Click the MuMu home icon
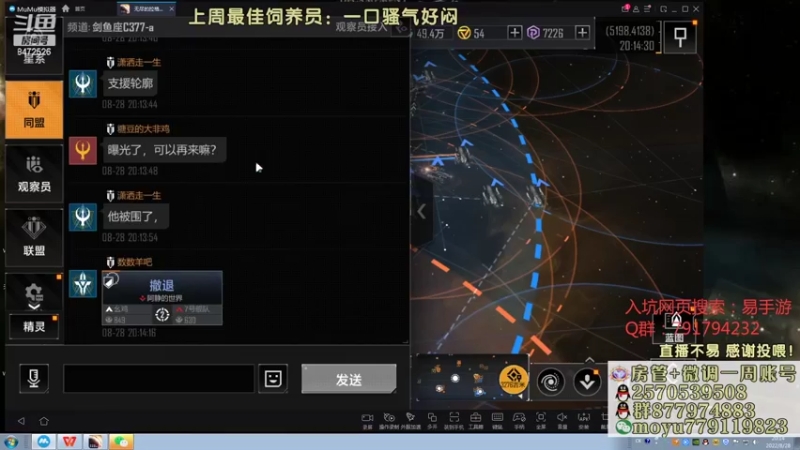 65,9
